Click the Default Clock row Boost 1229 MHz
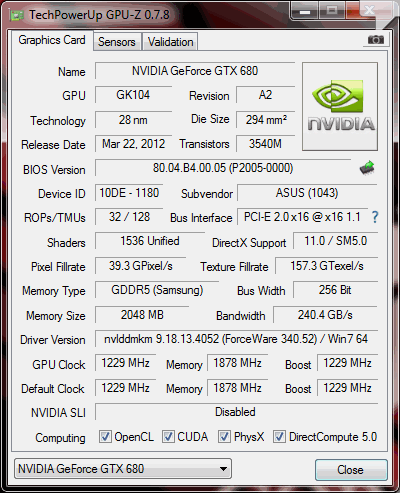This screenshot has width=400, height=493. [x=347, y=388]
